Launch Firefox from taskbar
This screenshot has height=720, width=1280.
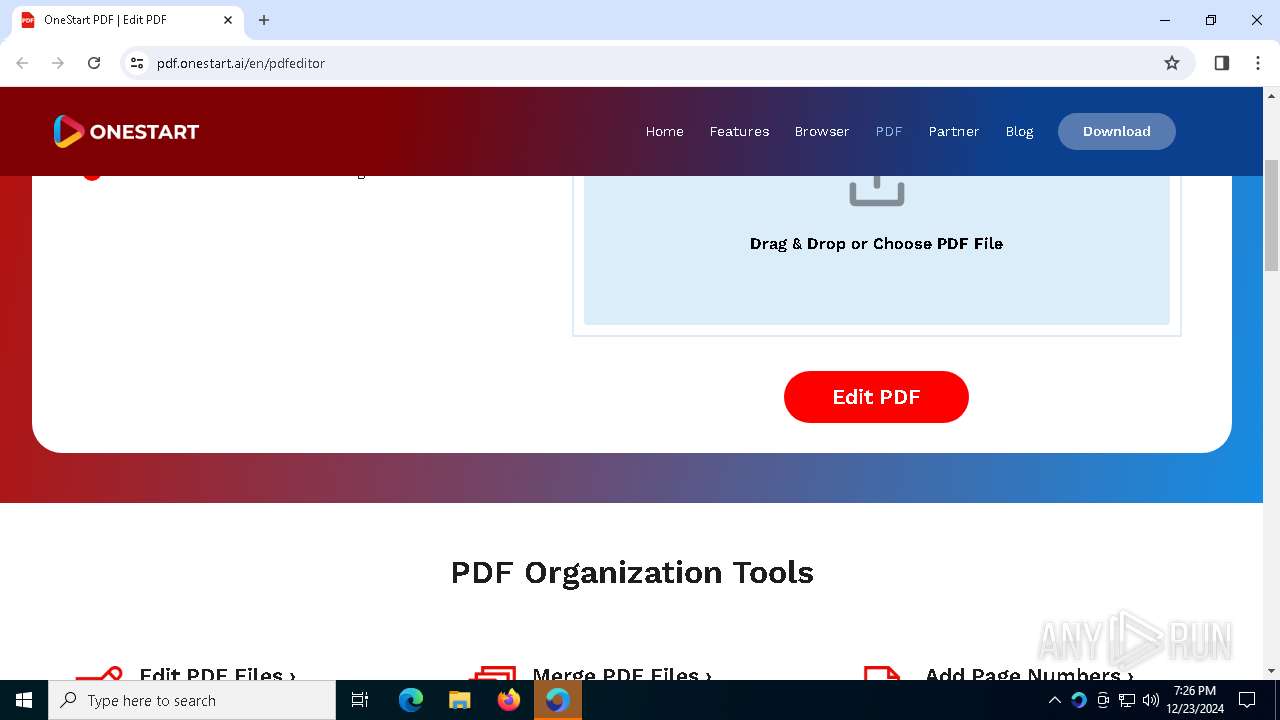[509, 700]
